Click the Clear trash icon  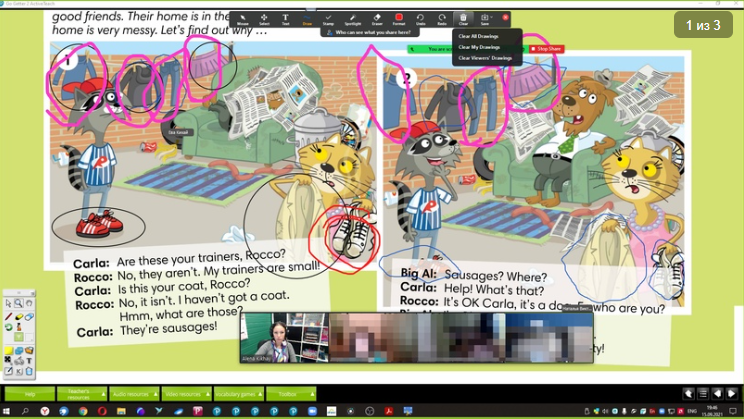463,19
